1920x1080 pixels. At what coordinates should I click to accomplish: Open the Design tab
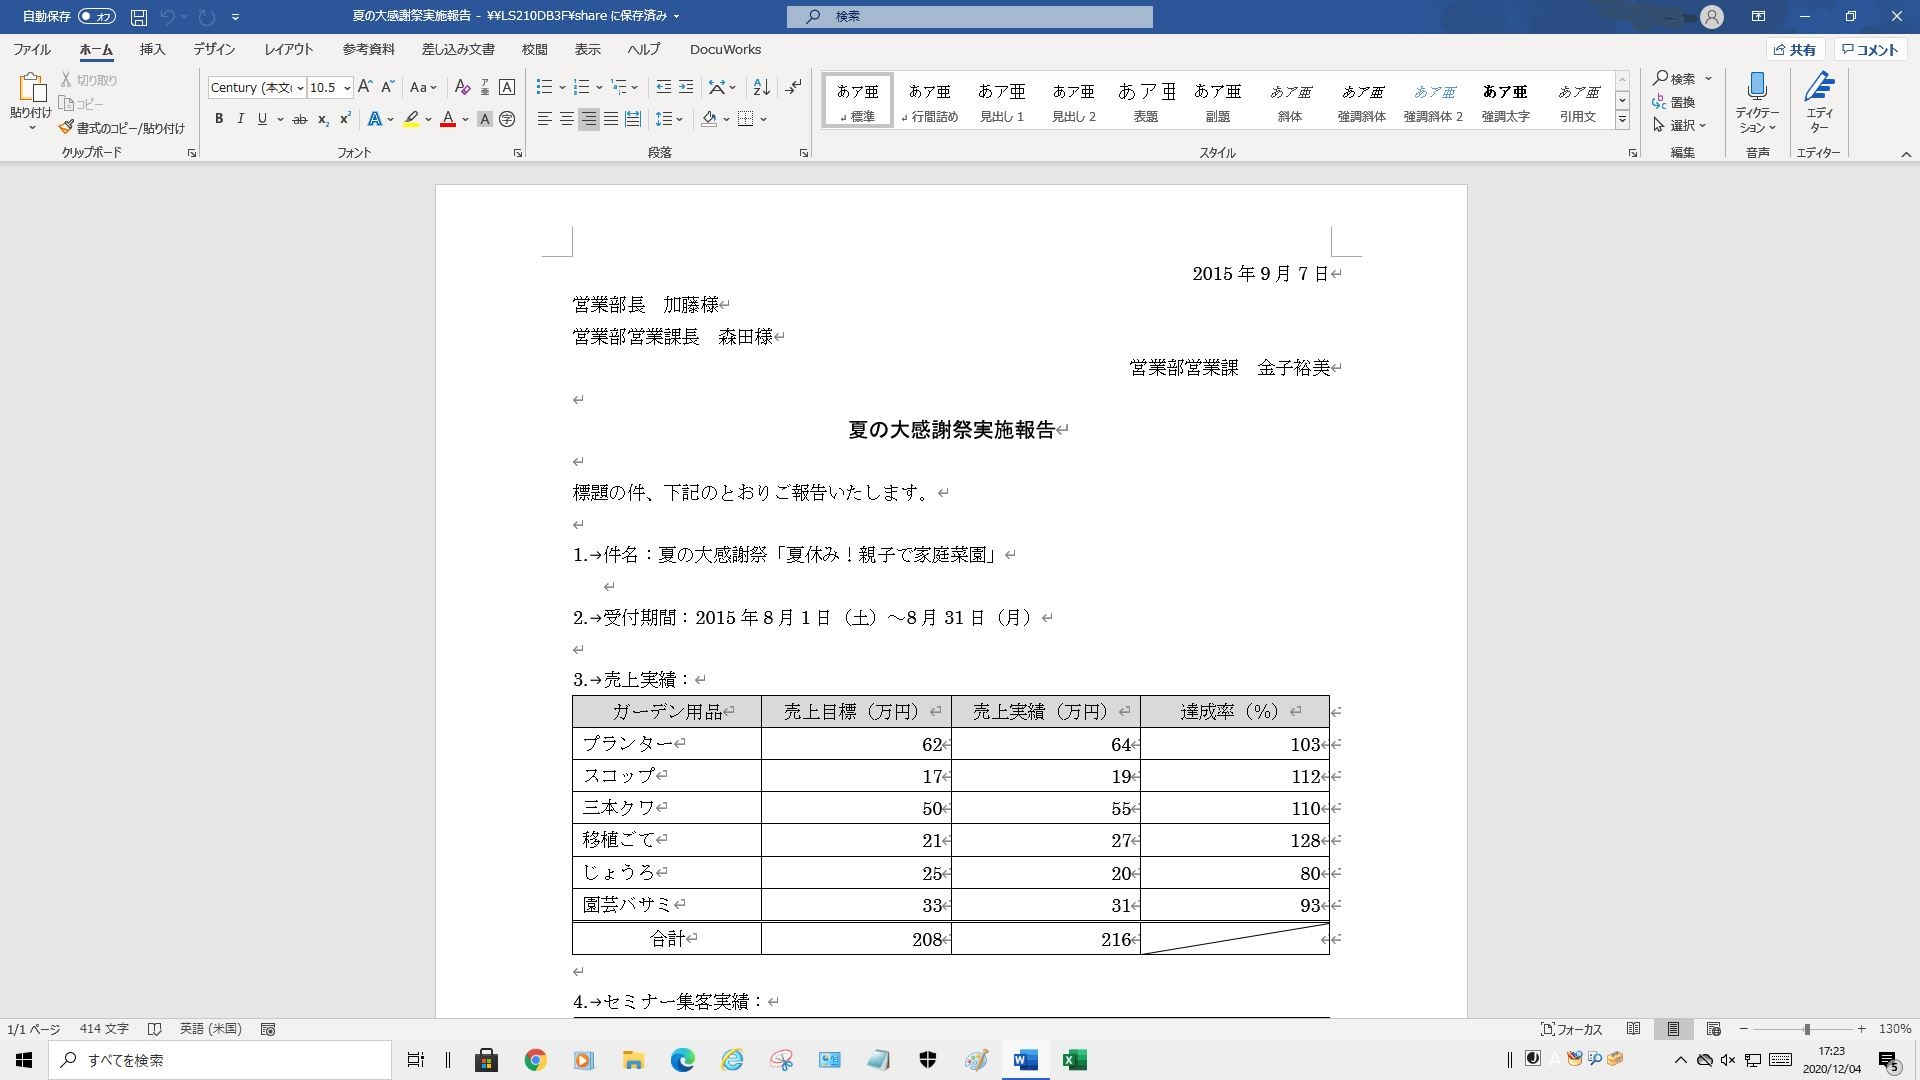(x=214, y=49)
